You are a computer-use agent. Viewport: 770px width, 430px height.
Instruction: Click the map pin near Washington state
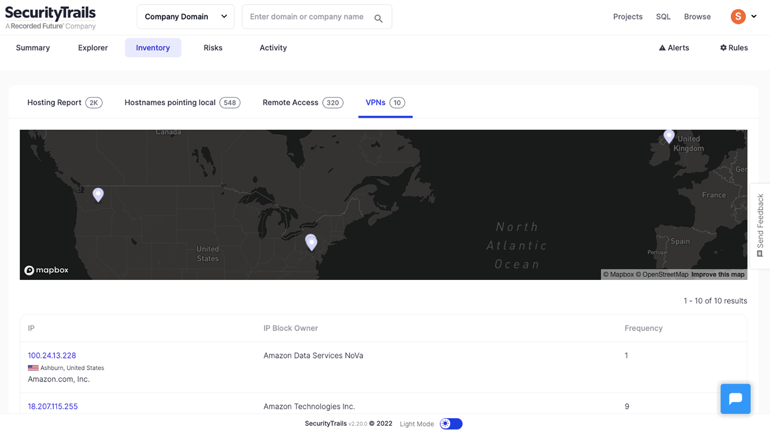[98, 195]
